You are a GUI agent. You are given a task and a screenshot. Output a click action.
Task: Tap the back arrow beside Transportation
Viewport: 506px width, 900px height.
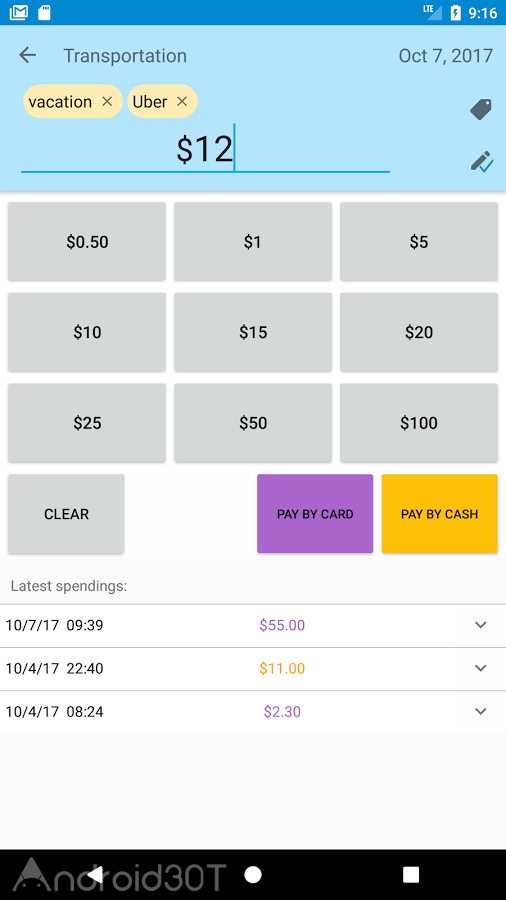[x=28, y=55]
